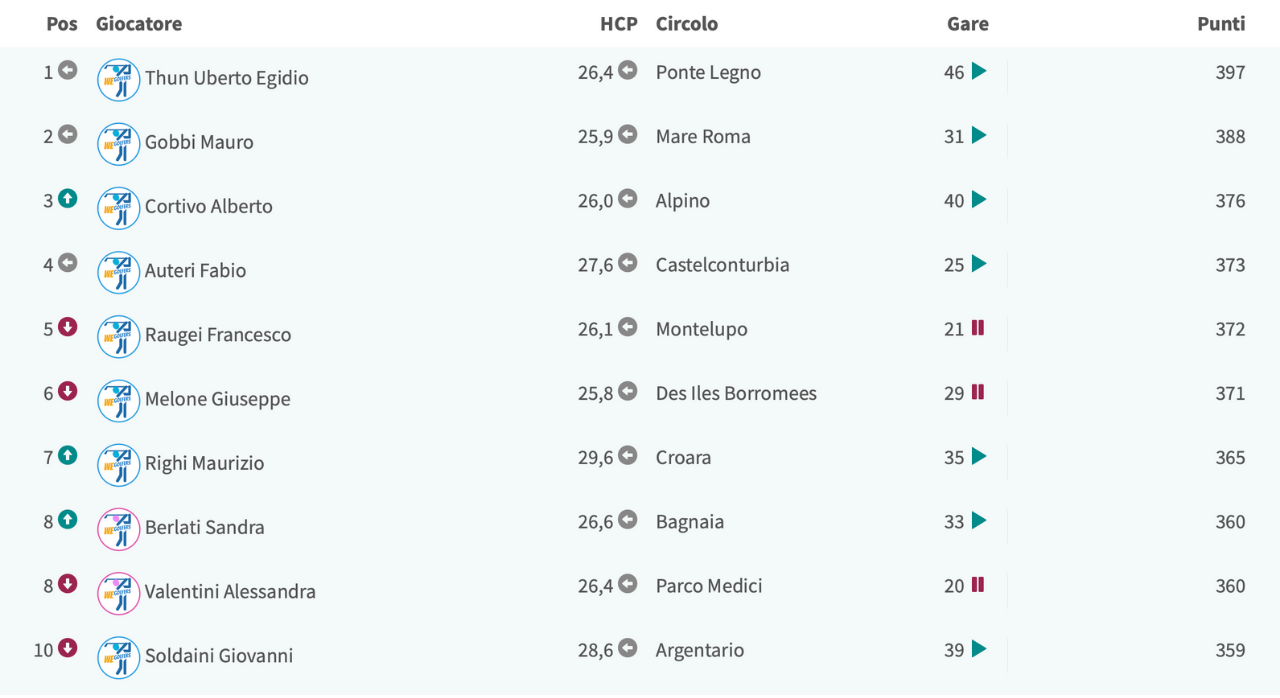
Task: Click the red down arrow beside position 10
Action: pyautogui.click(x=67, y=648)
